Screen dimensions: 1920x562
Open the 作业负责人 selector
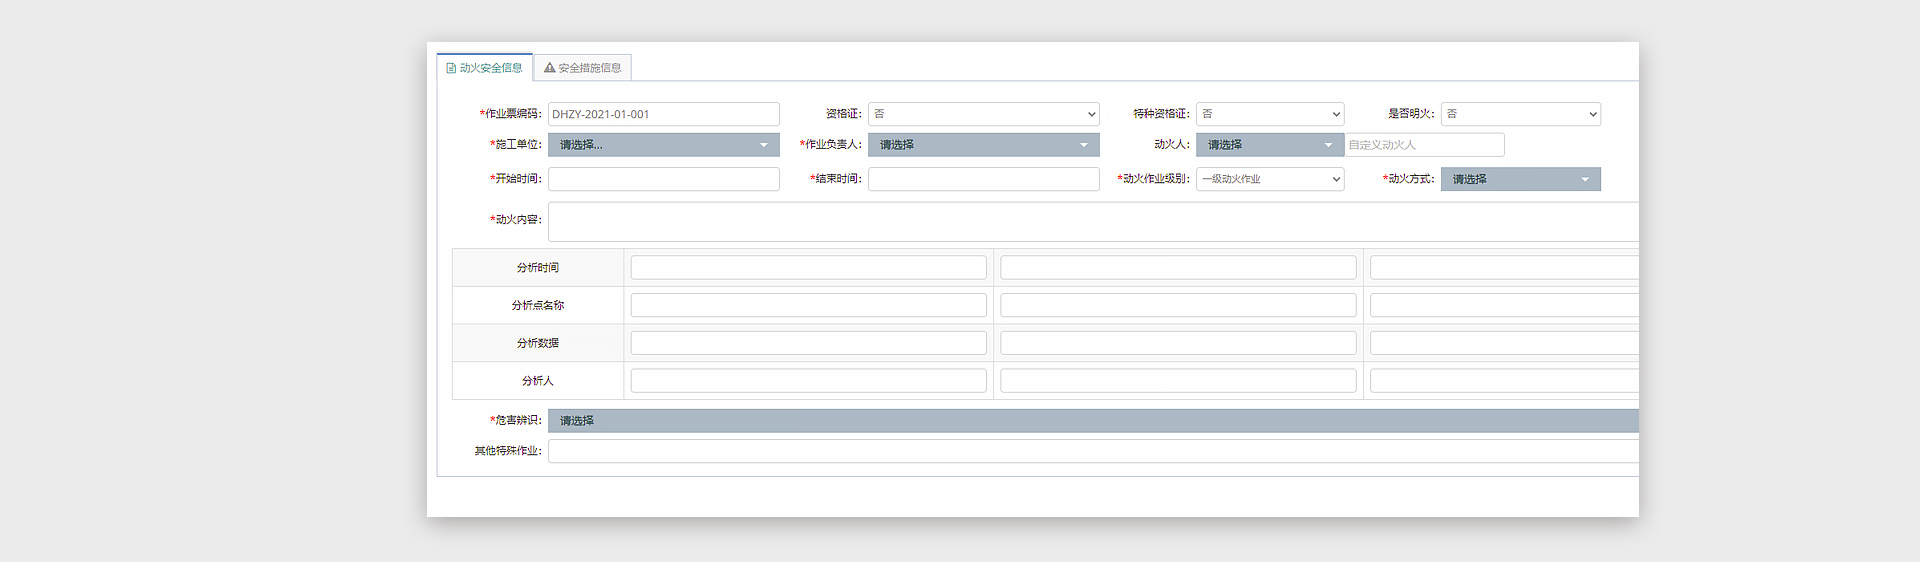pyautogui.click(x=983, y=145)
